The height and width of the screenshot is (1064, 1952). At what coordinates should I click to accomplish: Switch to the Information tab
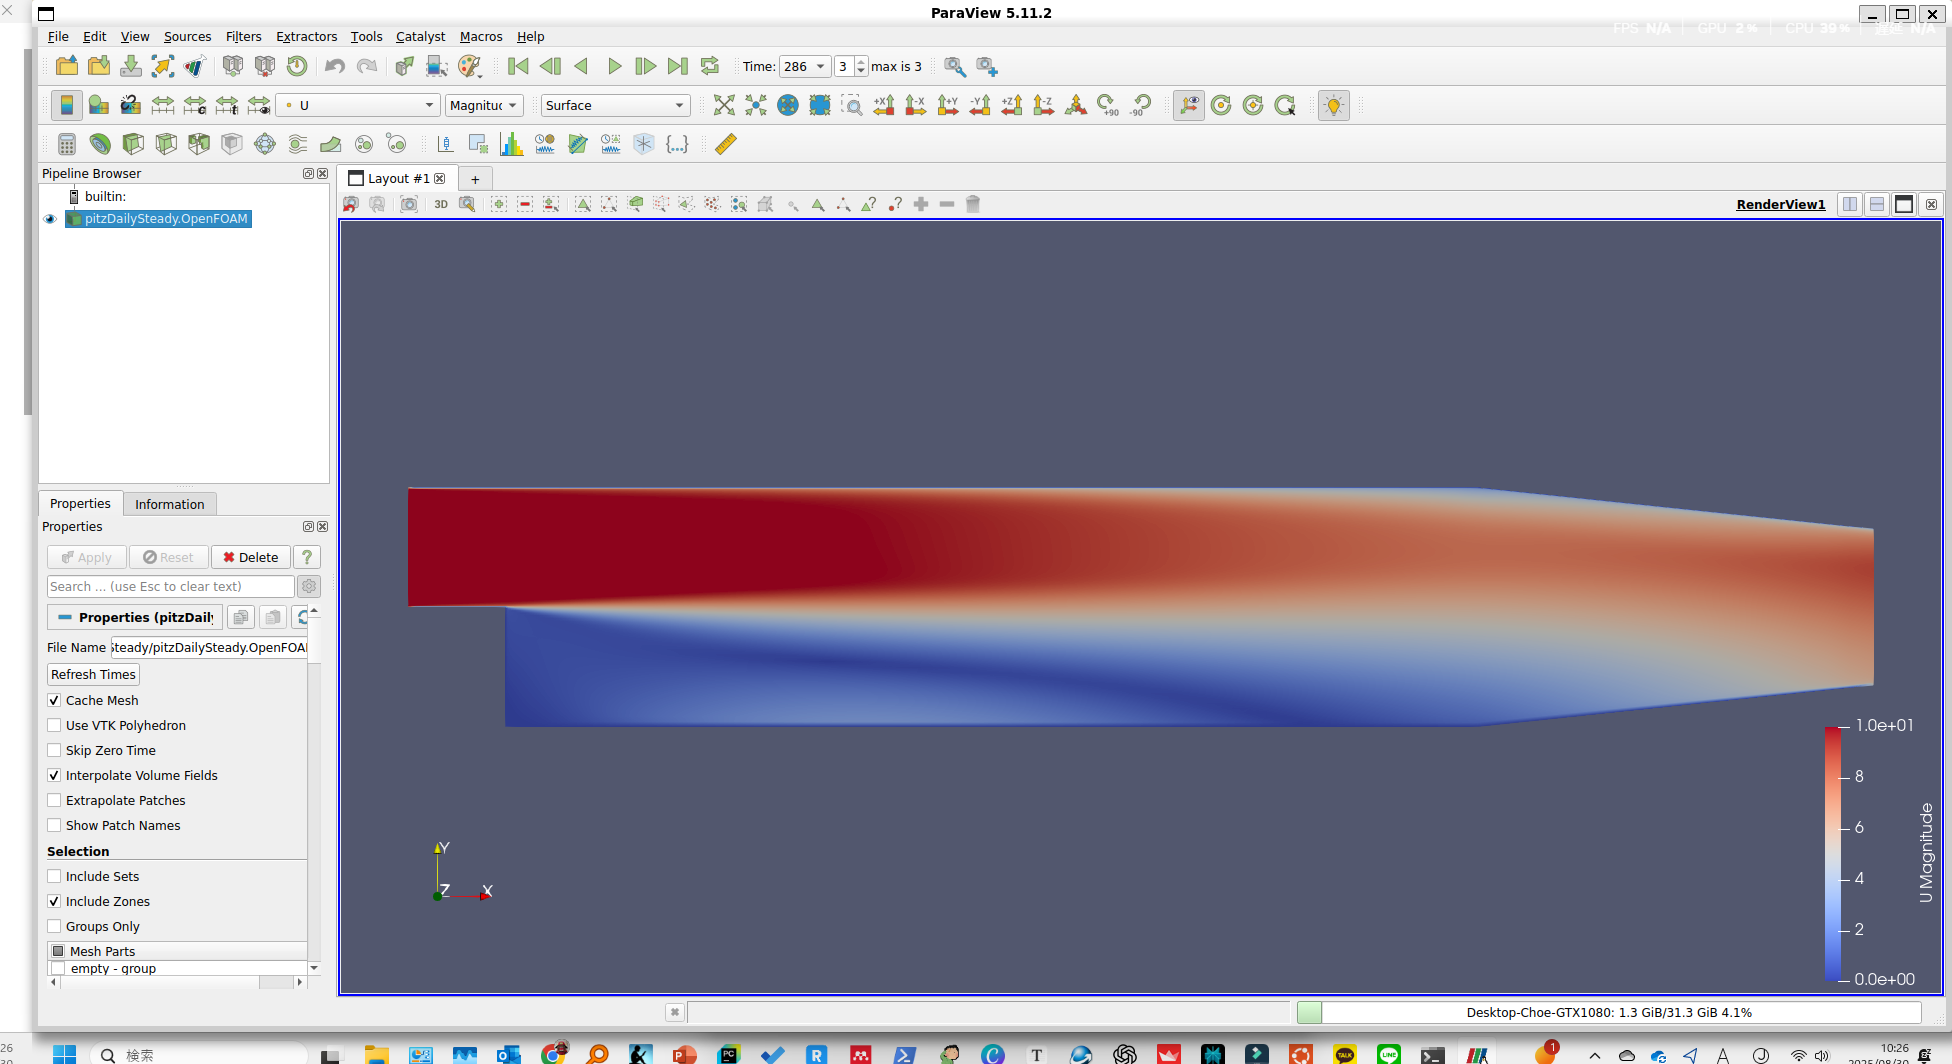tap(170, 503)
